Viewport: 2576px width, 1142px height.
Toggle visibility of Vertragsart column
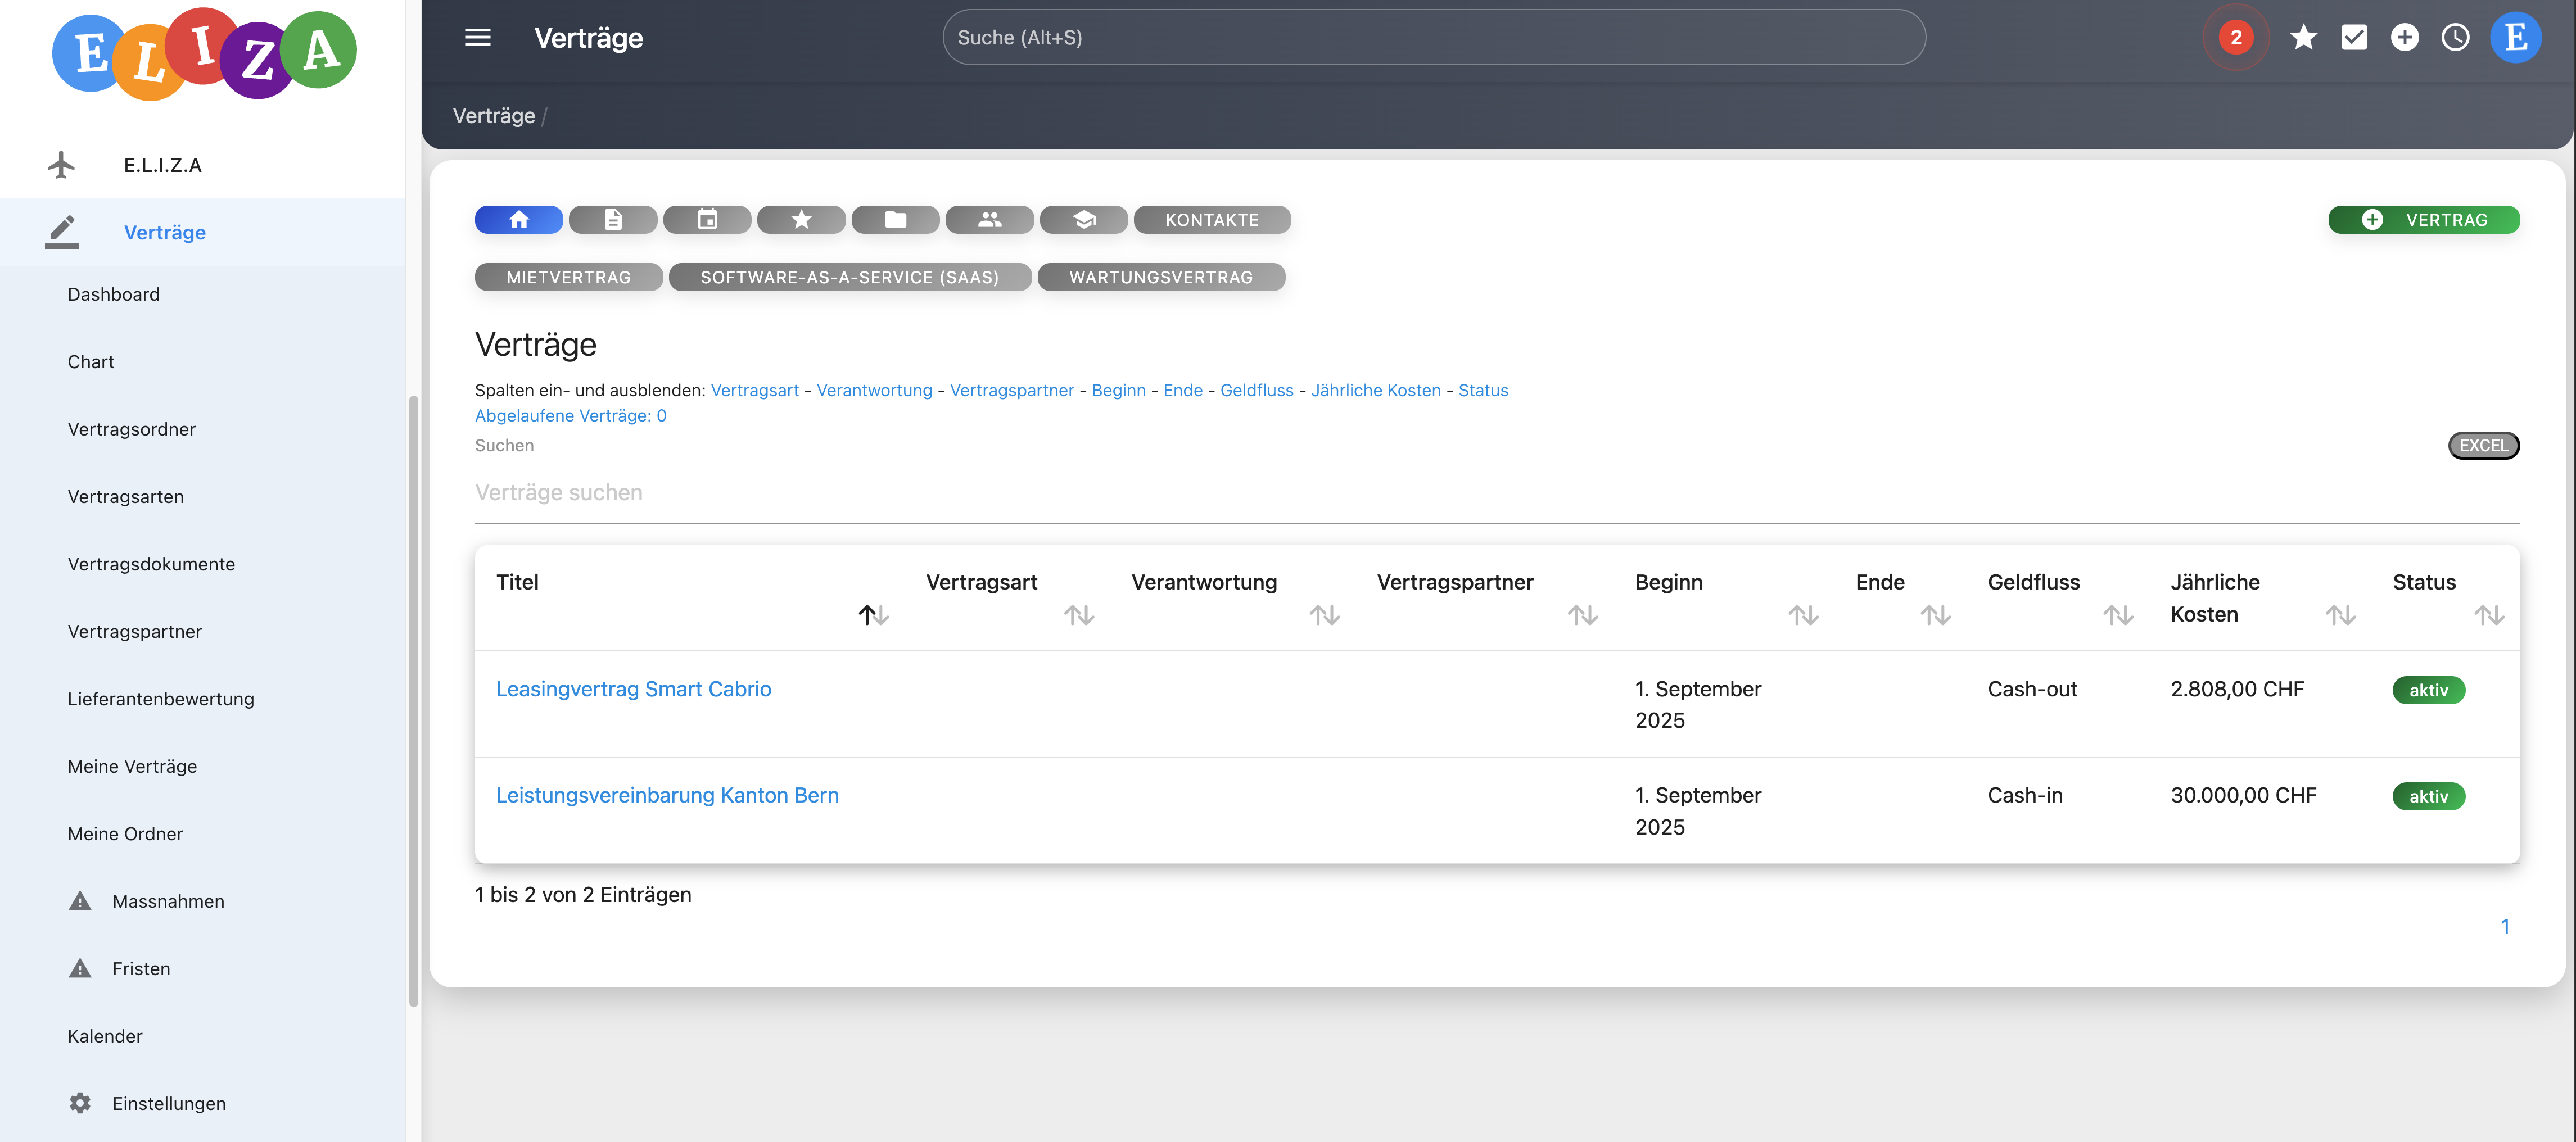(754, 390)
